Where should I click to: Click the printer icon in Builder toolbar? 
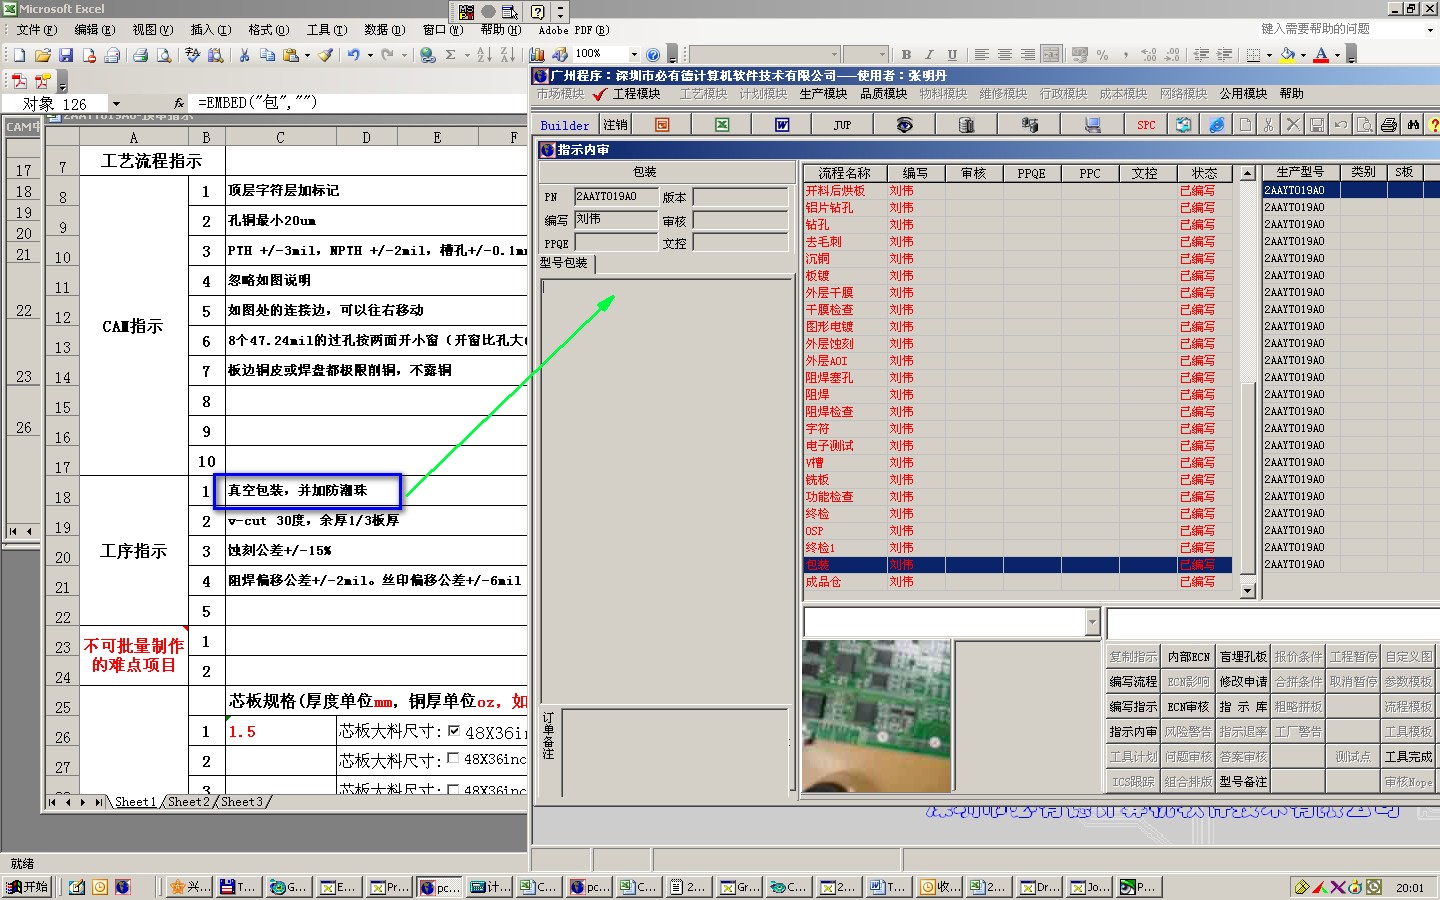coord(1389,125)
